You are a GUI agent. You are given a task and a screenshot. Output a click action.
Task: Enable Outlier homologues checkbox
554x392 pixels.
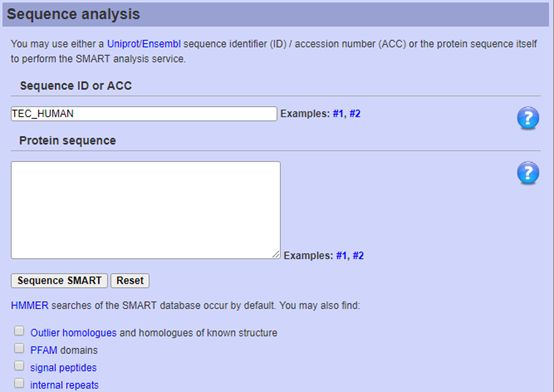click(19, 331)
